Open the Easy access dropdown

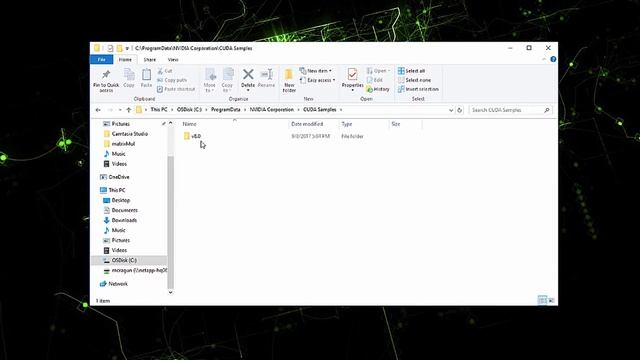(318, 80)
